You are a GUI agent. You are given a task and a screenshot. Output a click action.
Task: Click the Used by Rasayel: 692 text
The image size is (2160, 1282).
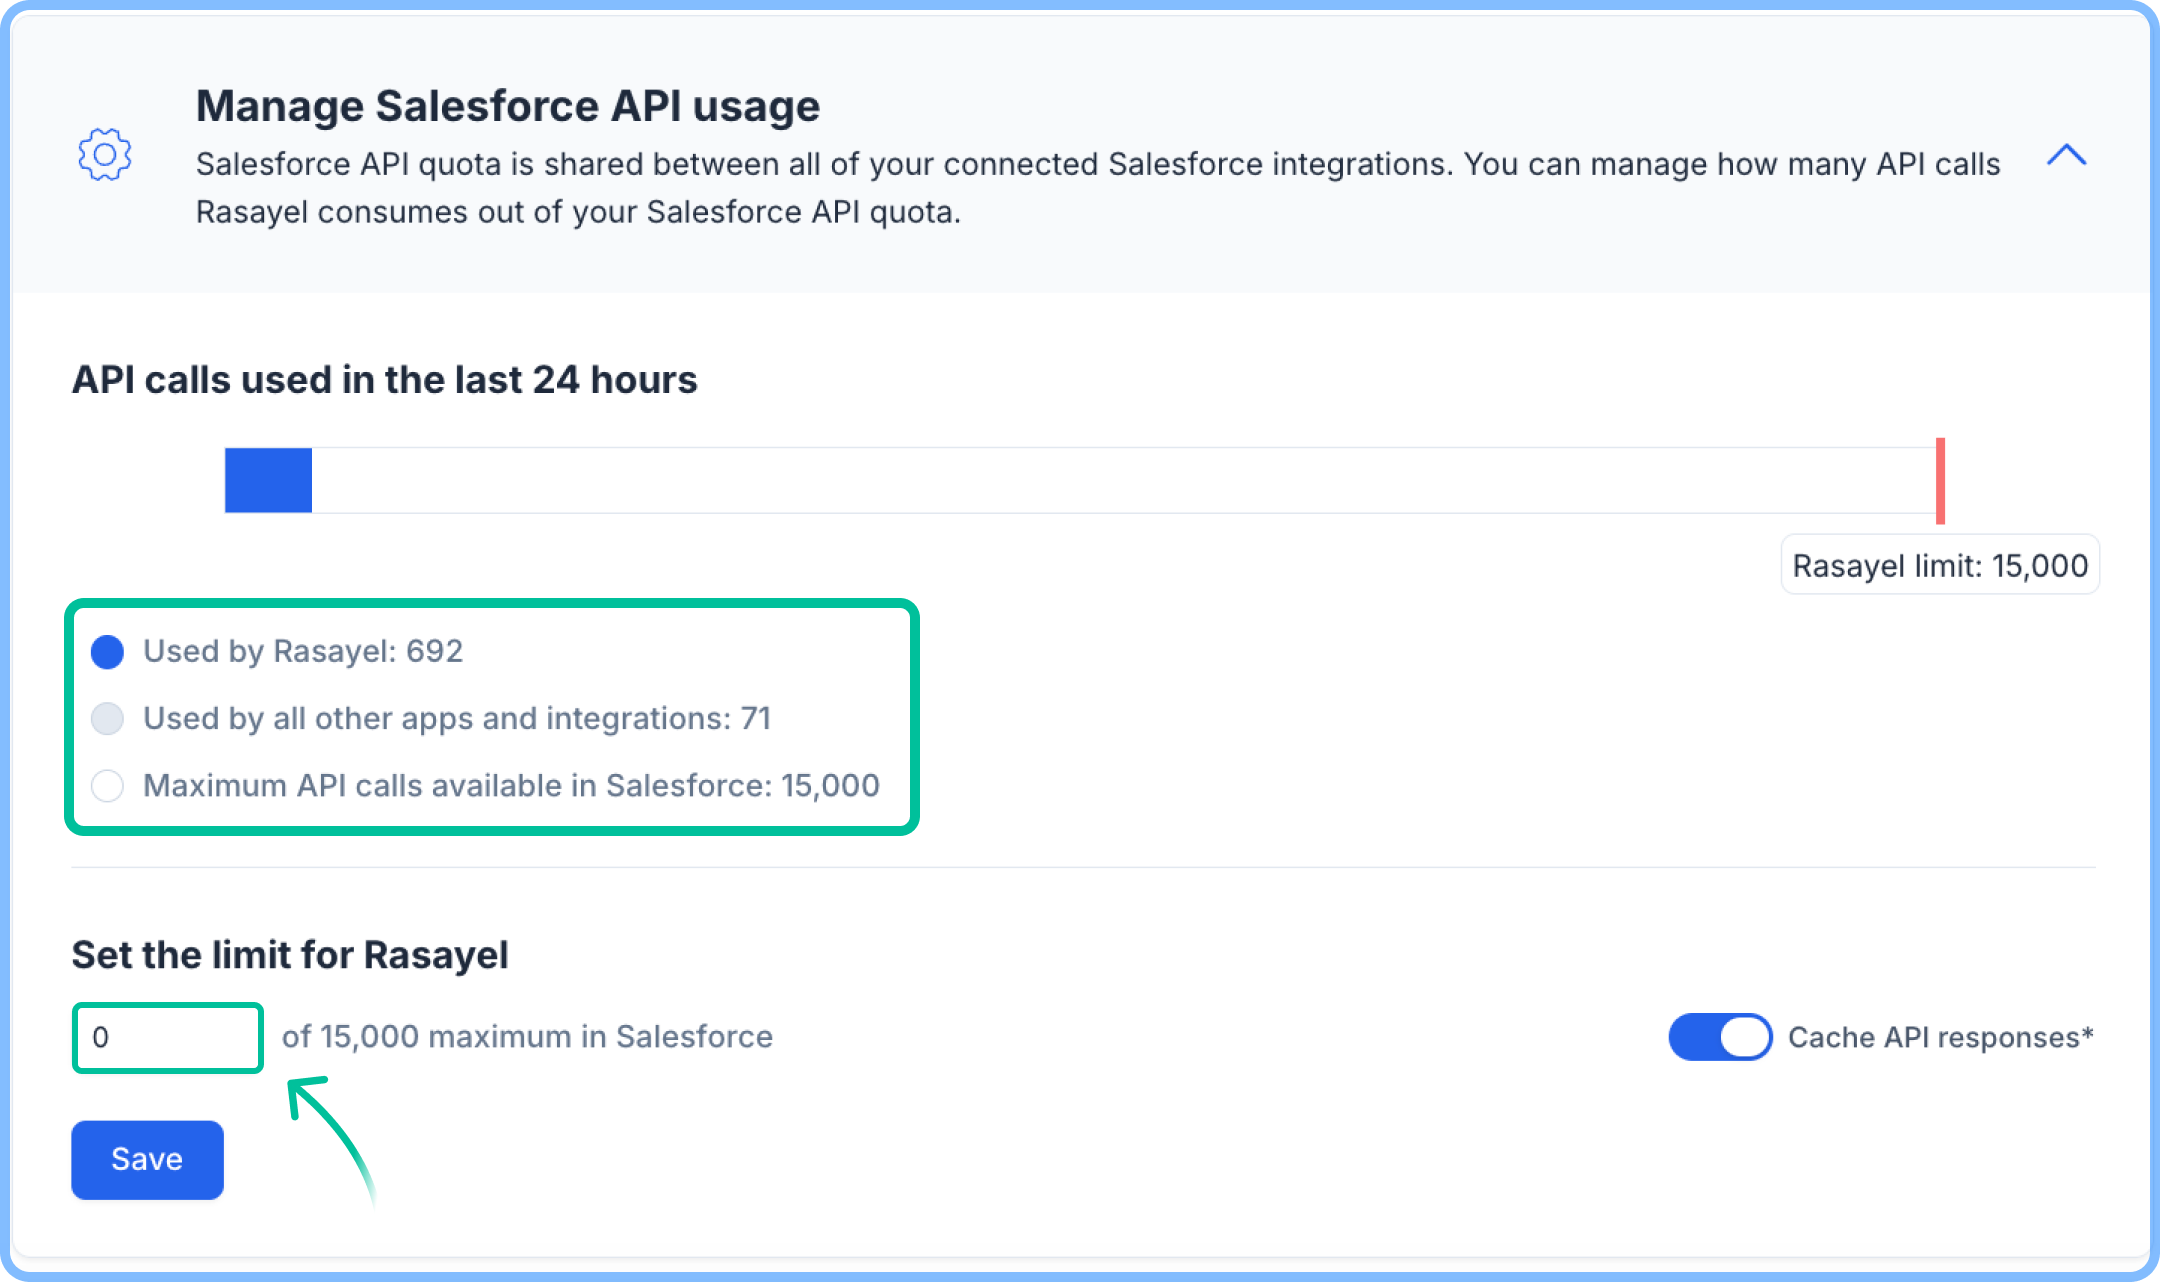click(303, 652)
